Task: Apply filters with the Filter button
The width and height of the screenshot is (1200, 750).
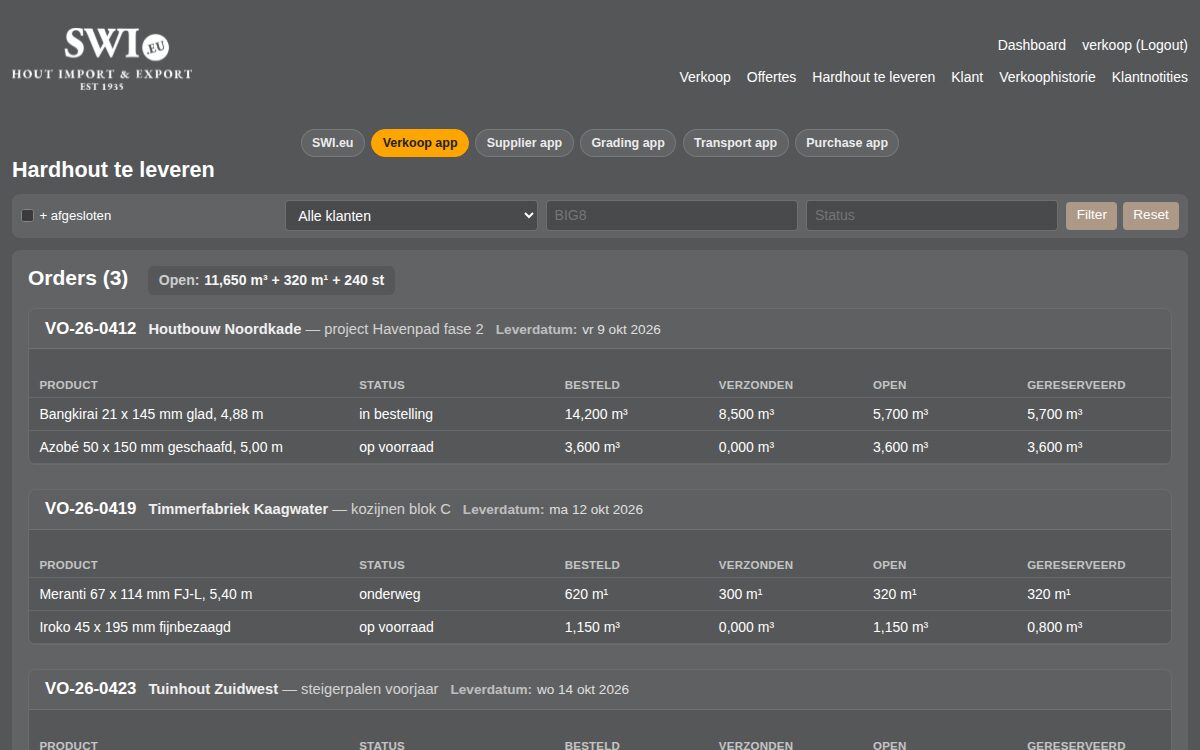Action: coord(1091,215)
